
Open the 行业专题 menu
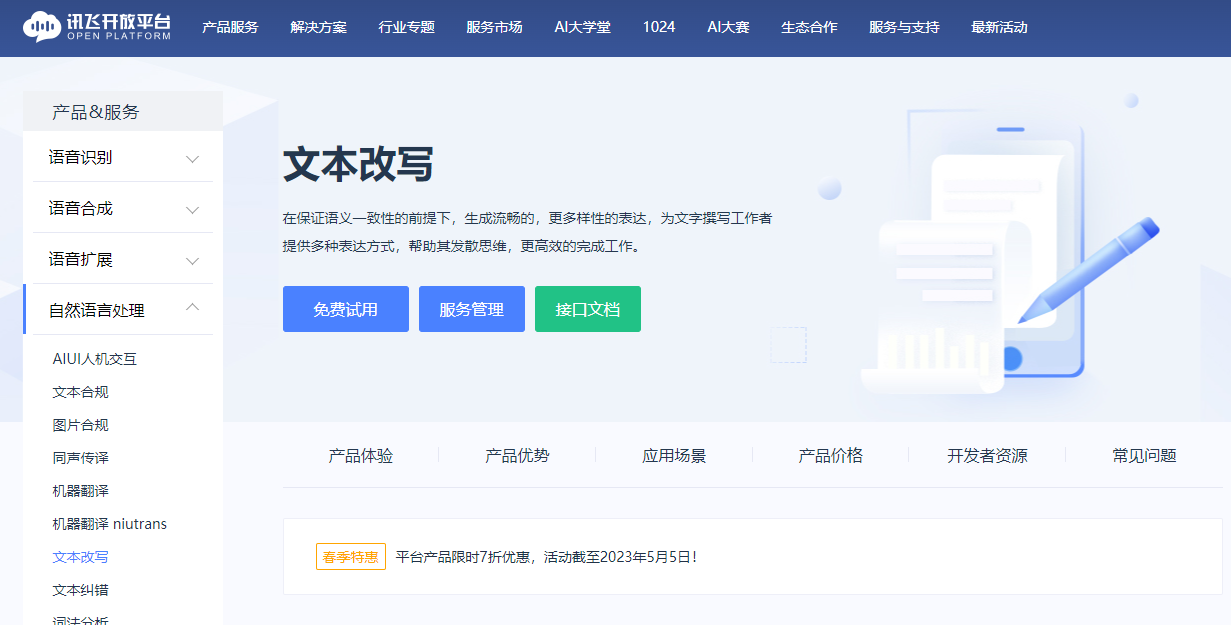click(x=407, y=27)
